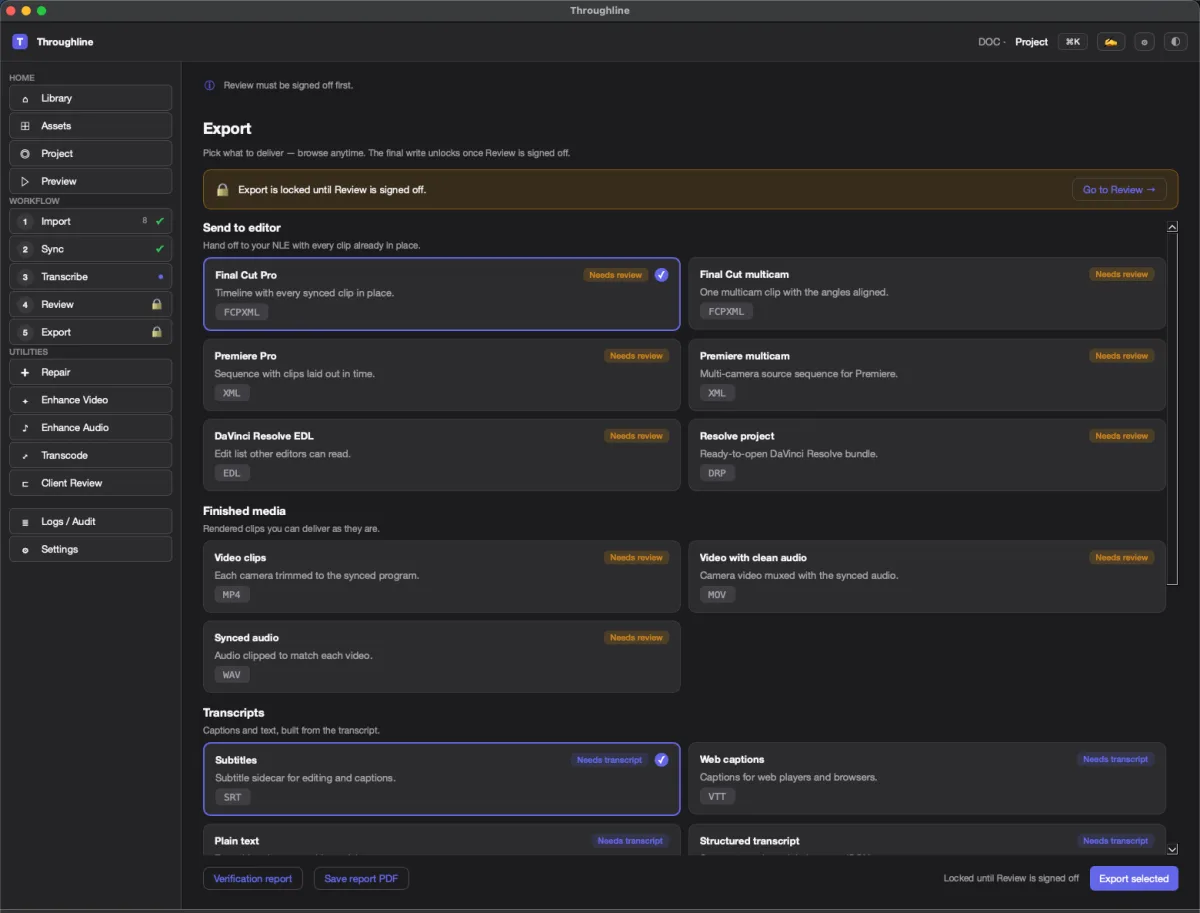Click the Repair plus icon
The height and width of the screenshot is (913, 1200).
[25, 372]
